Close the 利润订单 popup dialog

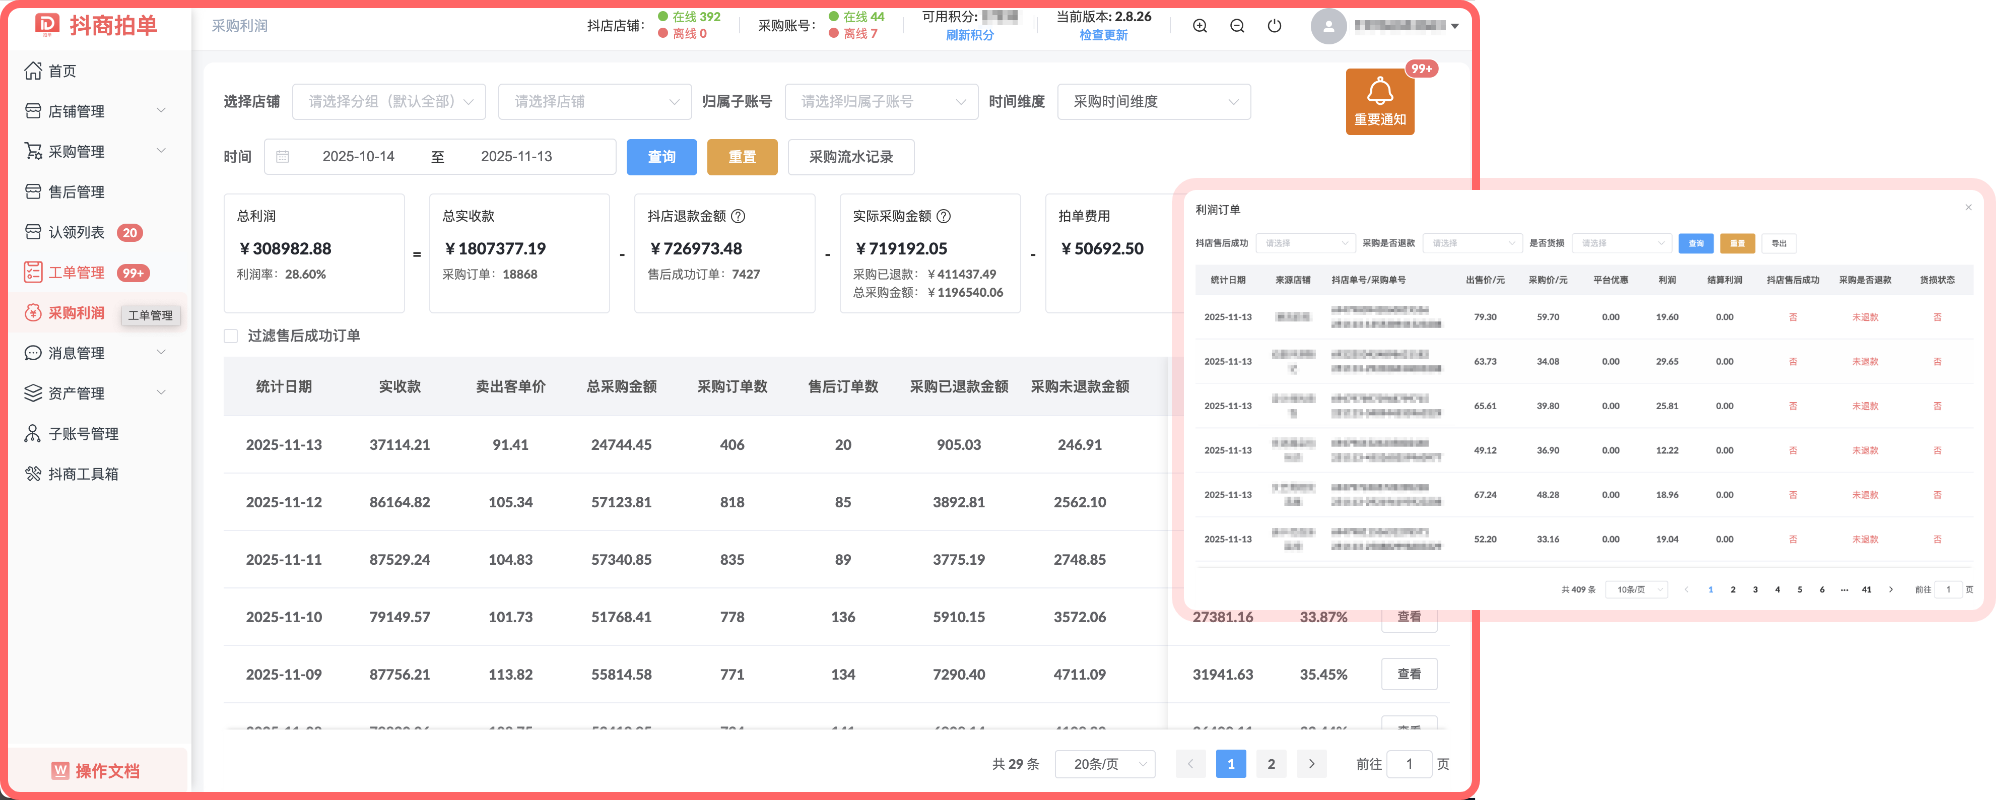pos(1968,208)
